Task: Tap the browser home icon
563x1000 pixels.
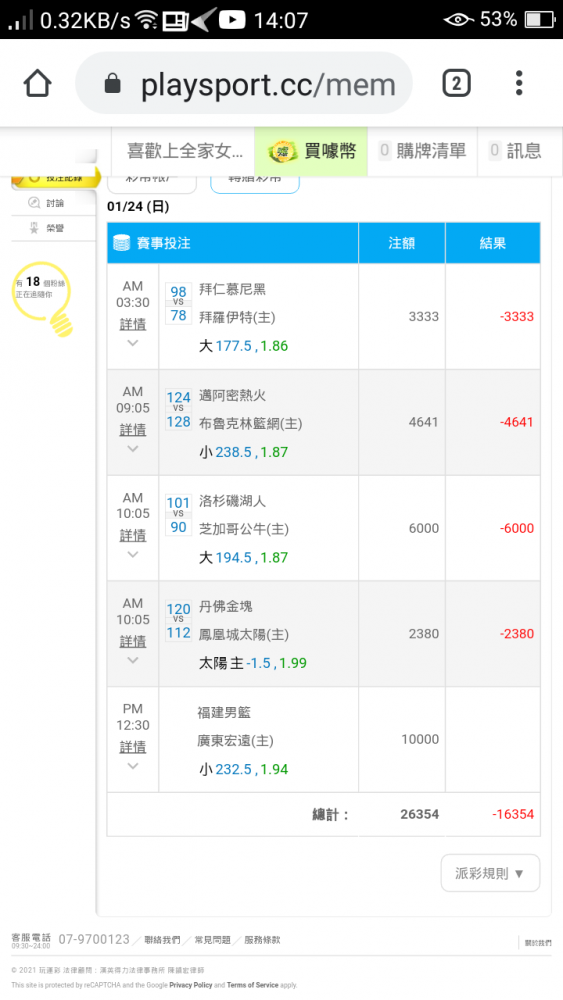Action: click(37, 84)
